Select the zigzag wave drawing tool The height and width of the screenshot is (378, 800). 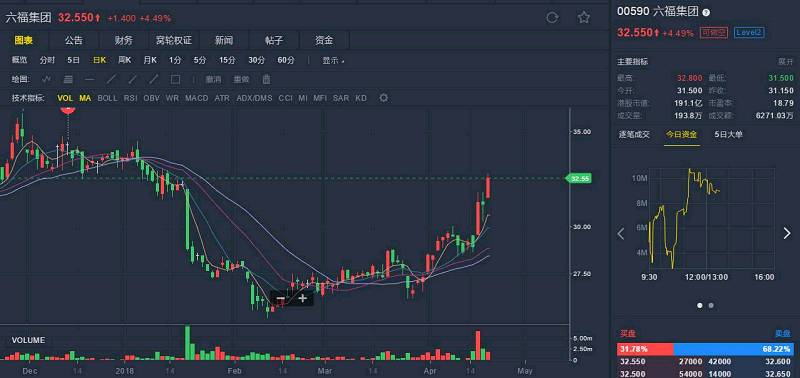[46, 79]
